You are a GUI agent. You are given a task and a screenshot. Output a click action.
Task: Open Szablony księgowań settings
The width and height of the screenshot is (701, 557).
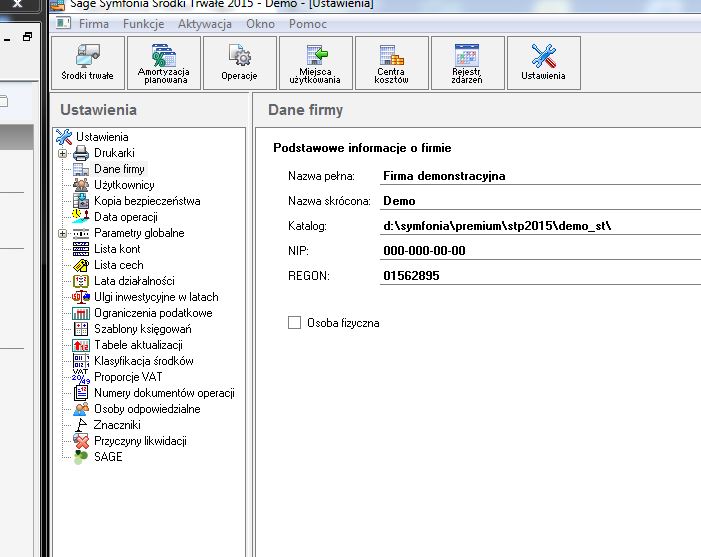pyautogui.click(x=143, y=329)
